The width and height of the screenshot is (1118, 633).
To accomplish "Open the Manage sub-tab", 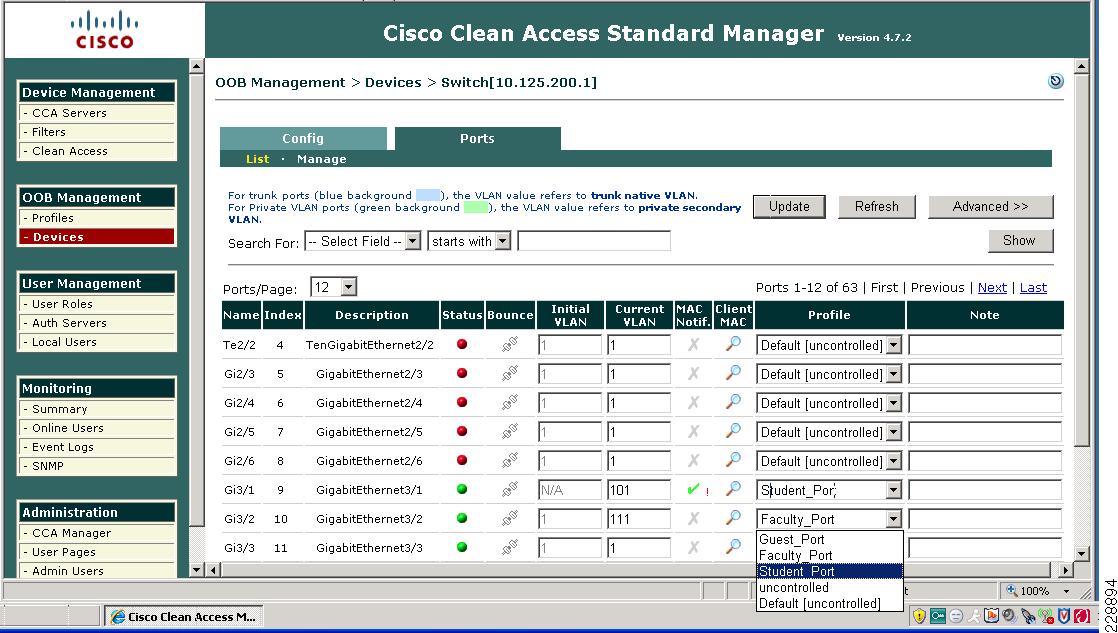I will pos(322,159).
